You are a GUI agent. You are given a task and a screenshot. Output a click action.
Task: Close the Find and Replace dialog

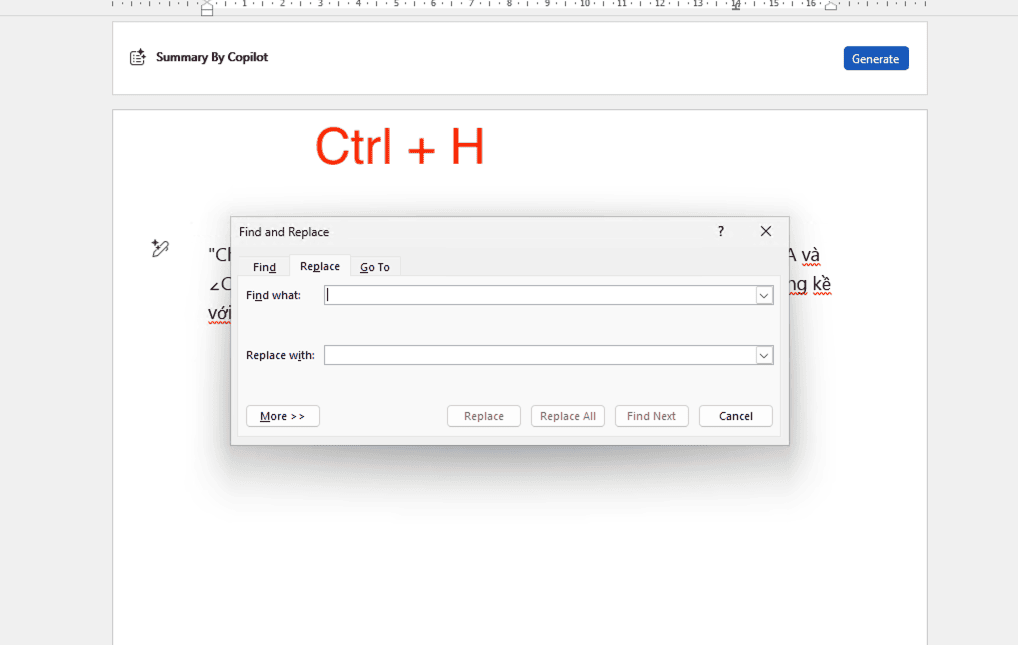(x=766, y=231)
